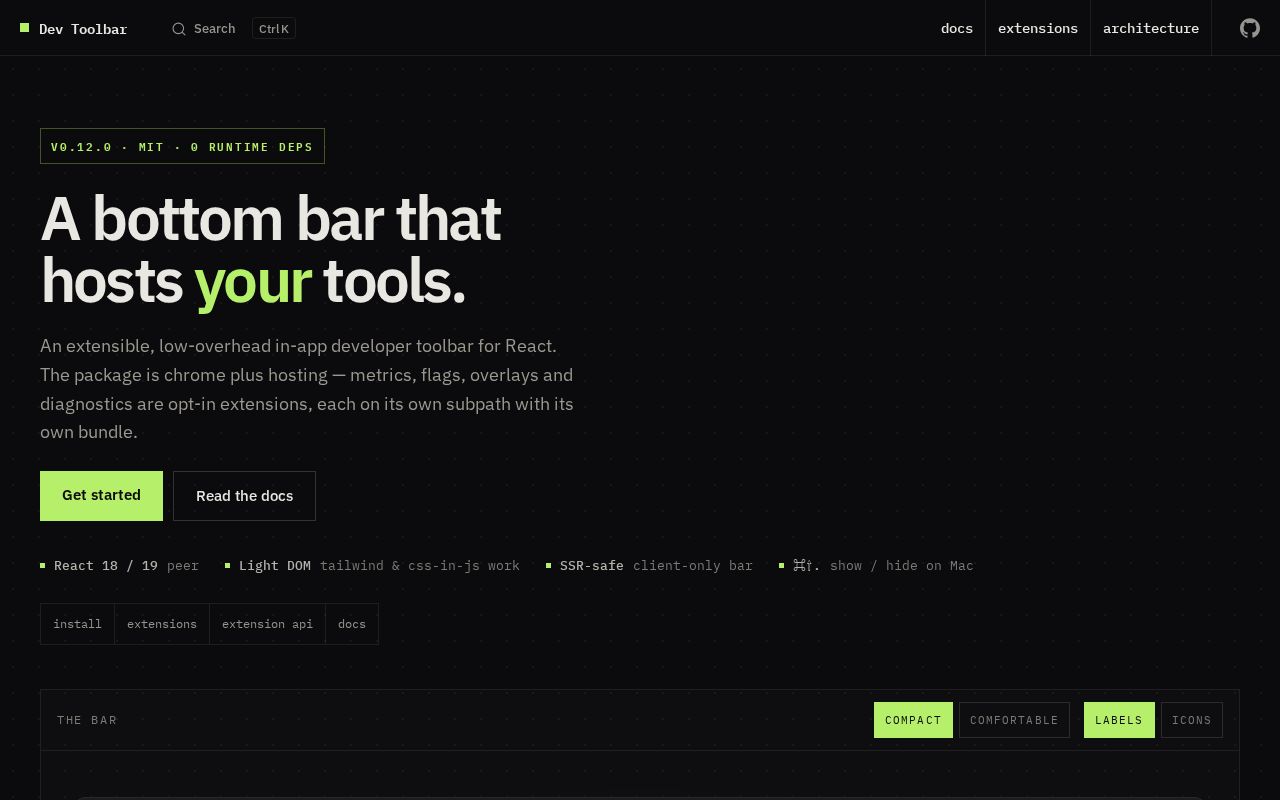Click 'show / hide on Mac' text
This screenshot has width=1280, height=800.
[901, 566]
